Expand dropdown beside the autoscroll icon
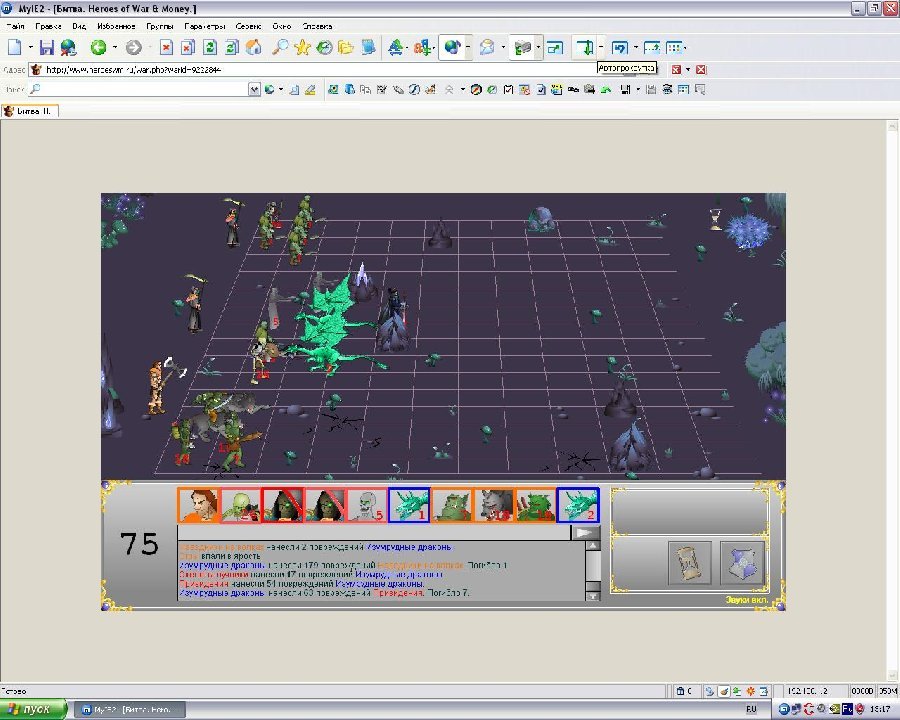This screenshot has width=900, height=720. [x=601, y=48]
